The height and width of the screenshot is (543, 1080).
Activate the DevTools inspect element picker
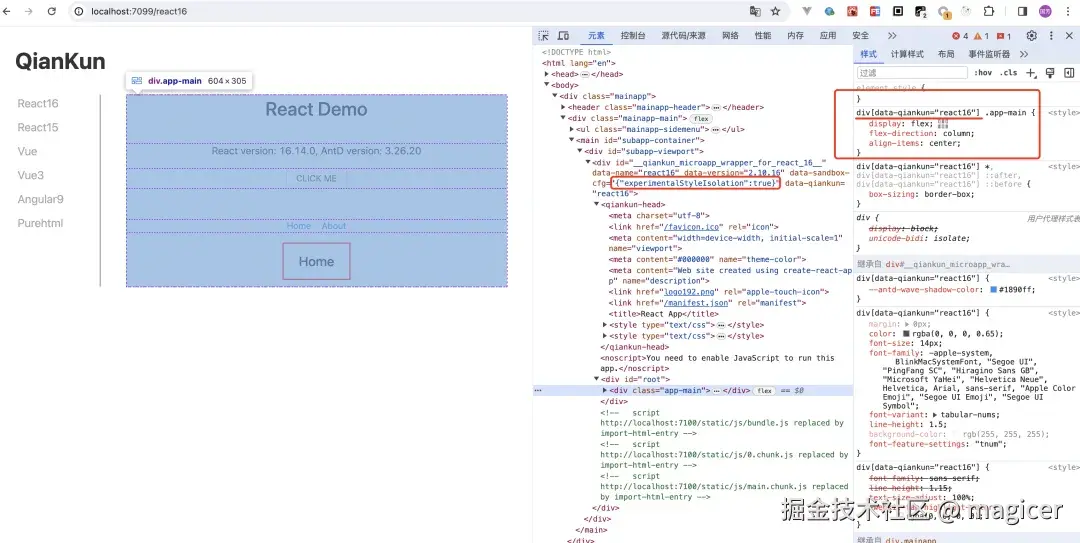click(x=543, y=36)
